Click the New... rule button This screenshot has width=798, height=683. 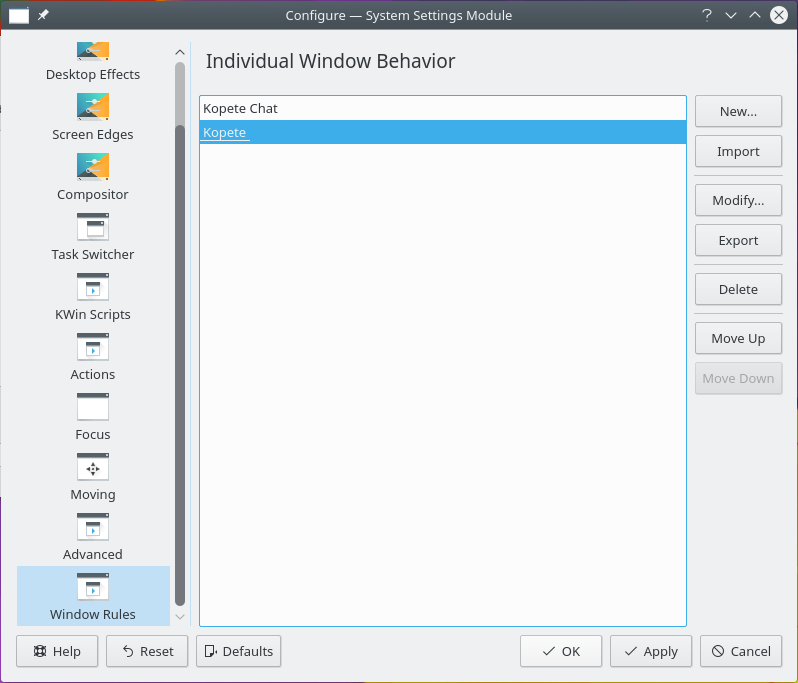pyautogui.click(x=738, y=112)
